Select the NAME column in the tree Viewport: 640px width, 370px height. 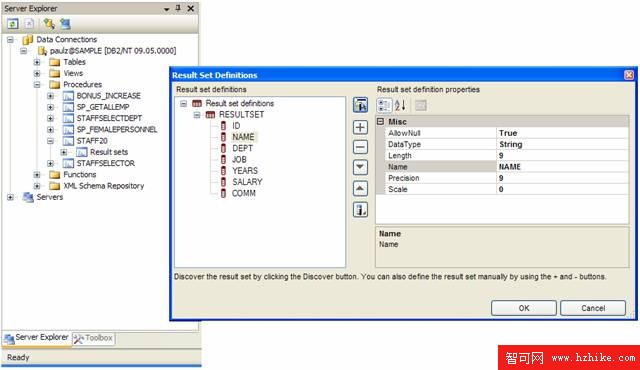[x=243, y=137]
